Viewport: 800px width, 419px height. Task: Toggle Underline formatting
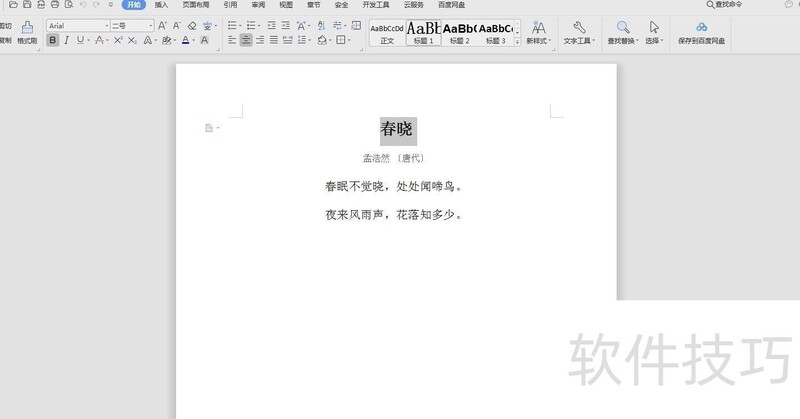click(80, 40)
